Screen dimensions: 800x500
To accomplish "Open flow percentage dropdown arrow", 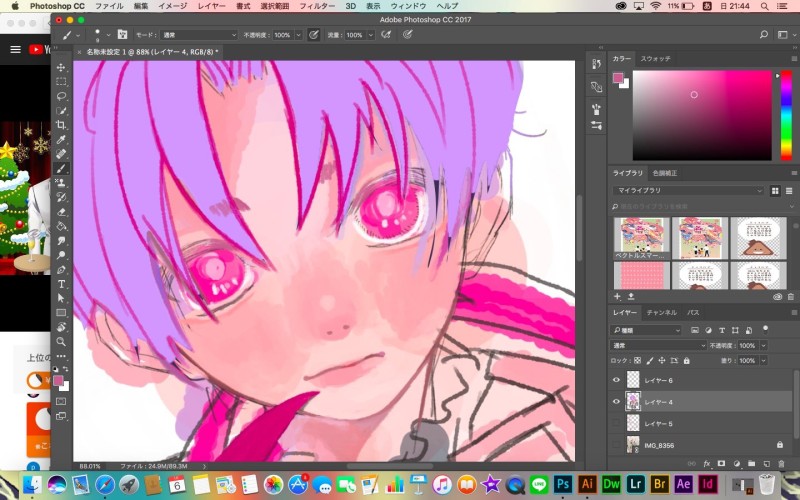I will pos(371,35).
